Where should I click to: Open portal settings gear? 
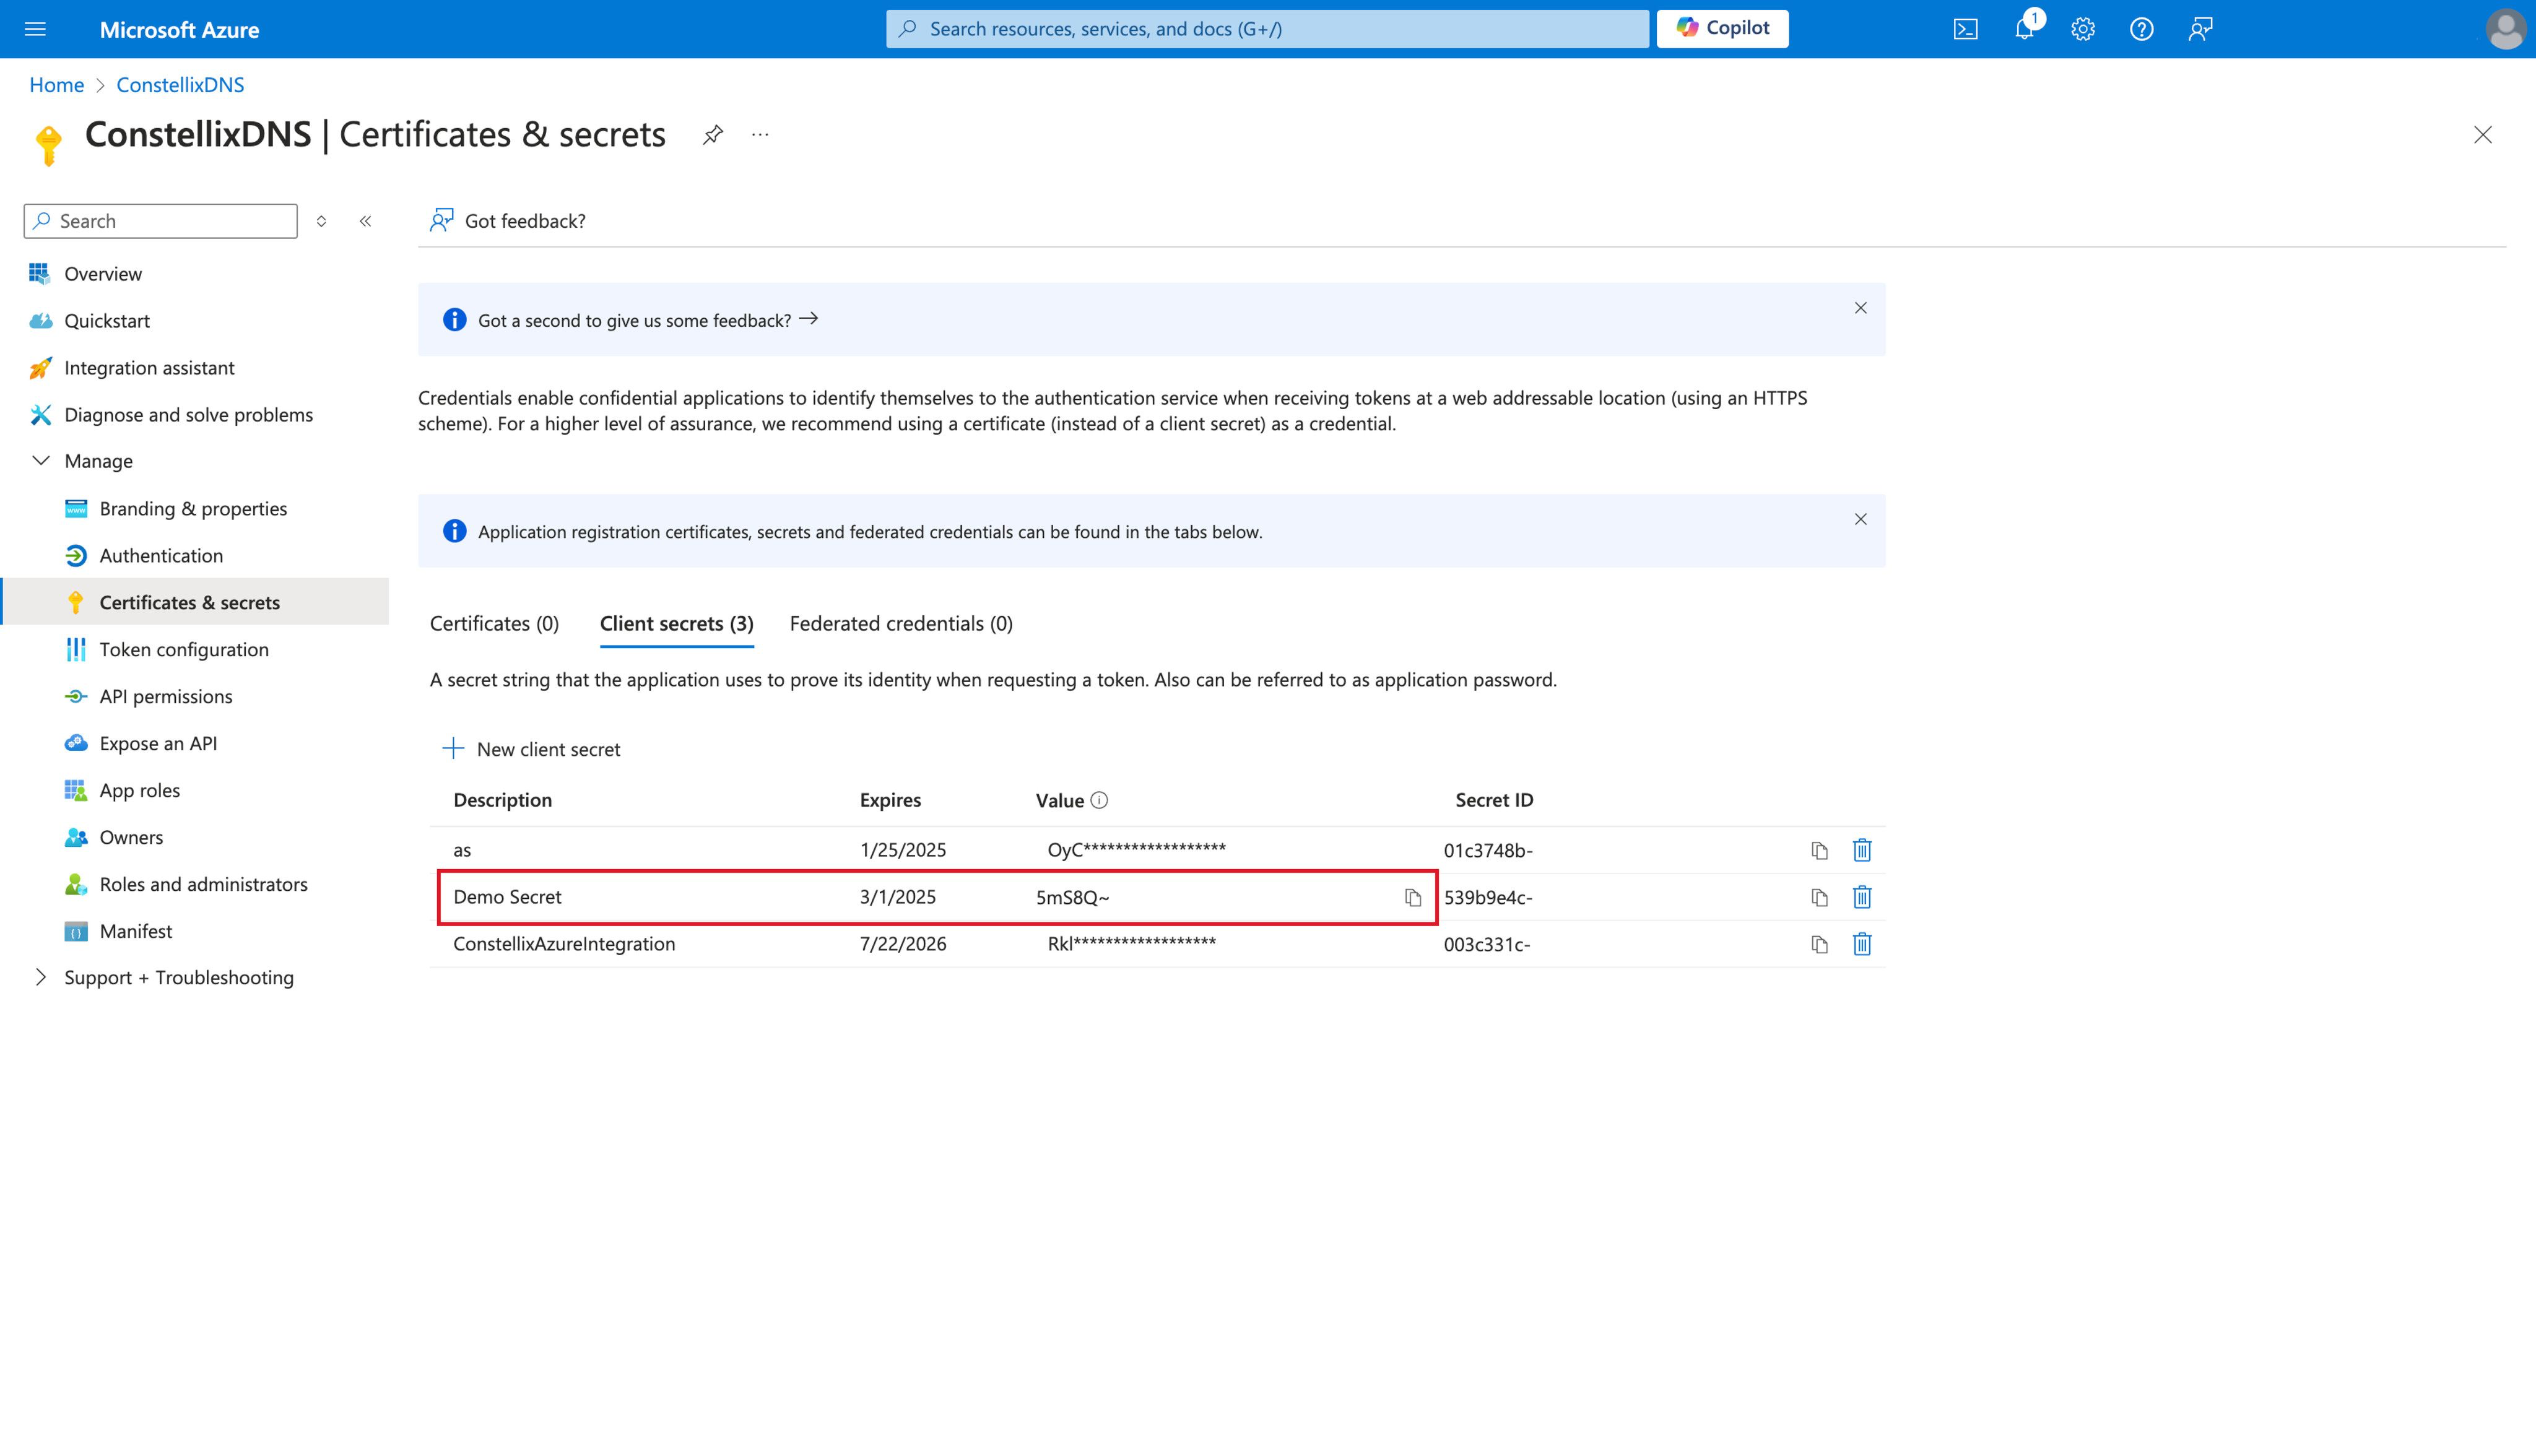(2083, 29)
